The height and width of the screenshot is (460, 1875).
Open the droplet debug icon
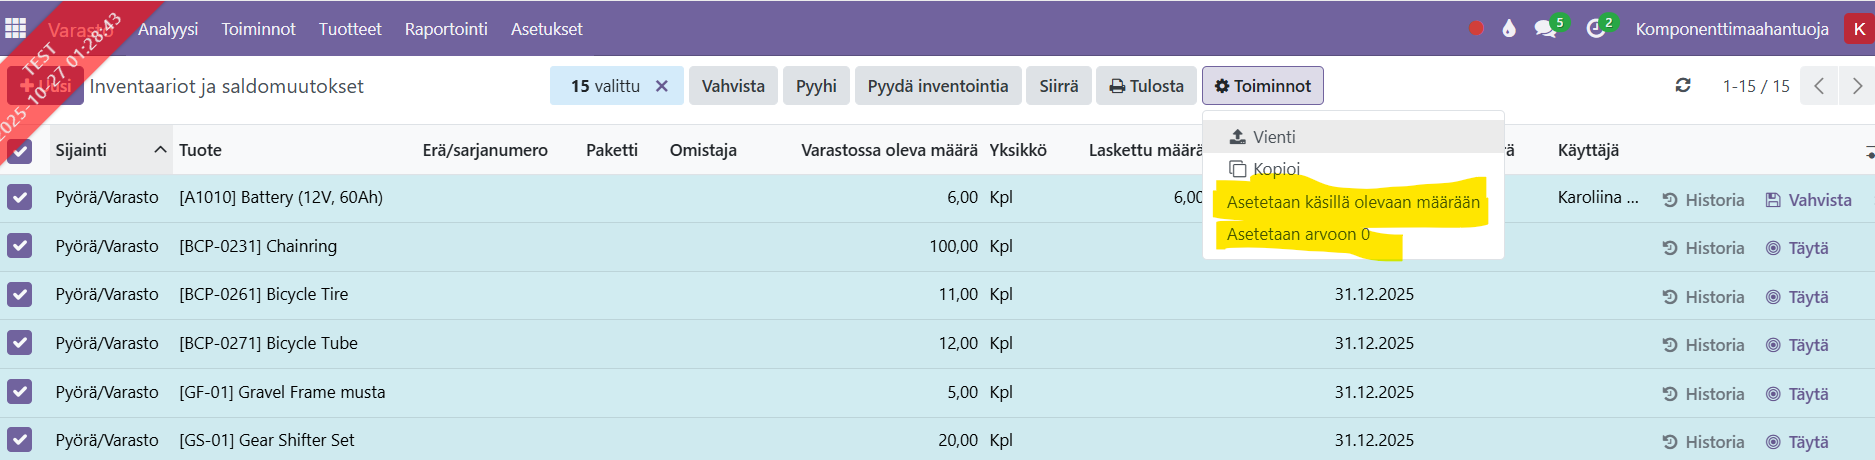click(1509, 29)
